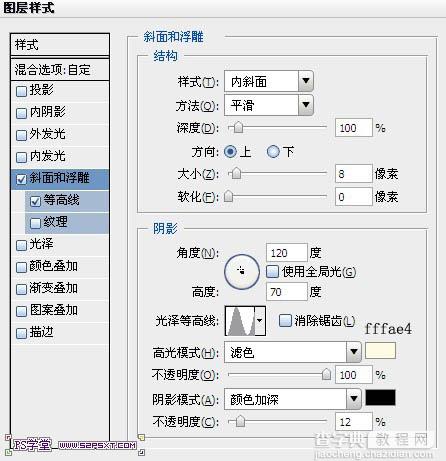Click the 大小 field showing 8
446x461 pixels.
coord(354,174)
